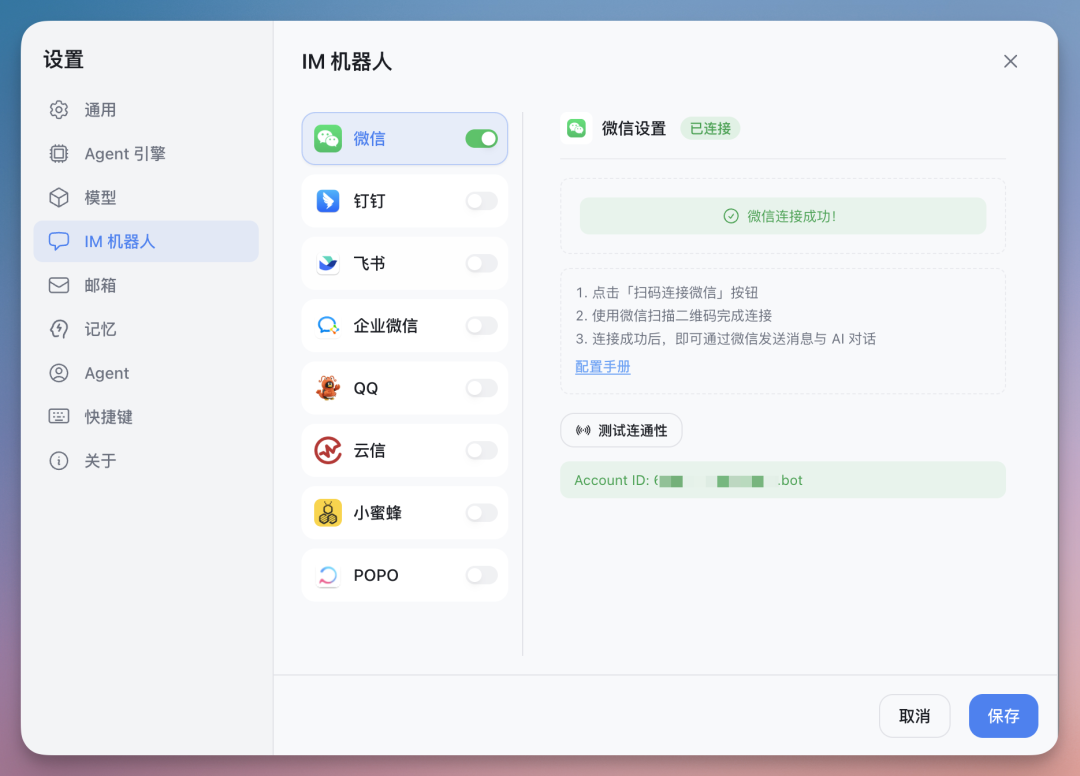This screenshot has height=776, width=1080.
Task: Enable the 企业微信 toggle switch
Action: tap(481, 325)
